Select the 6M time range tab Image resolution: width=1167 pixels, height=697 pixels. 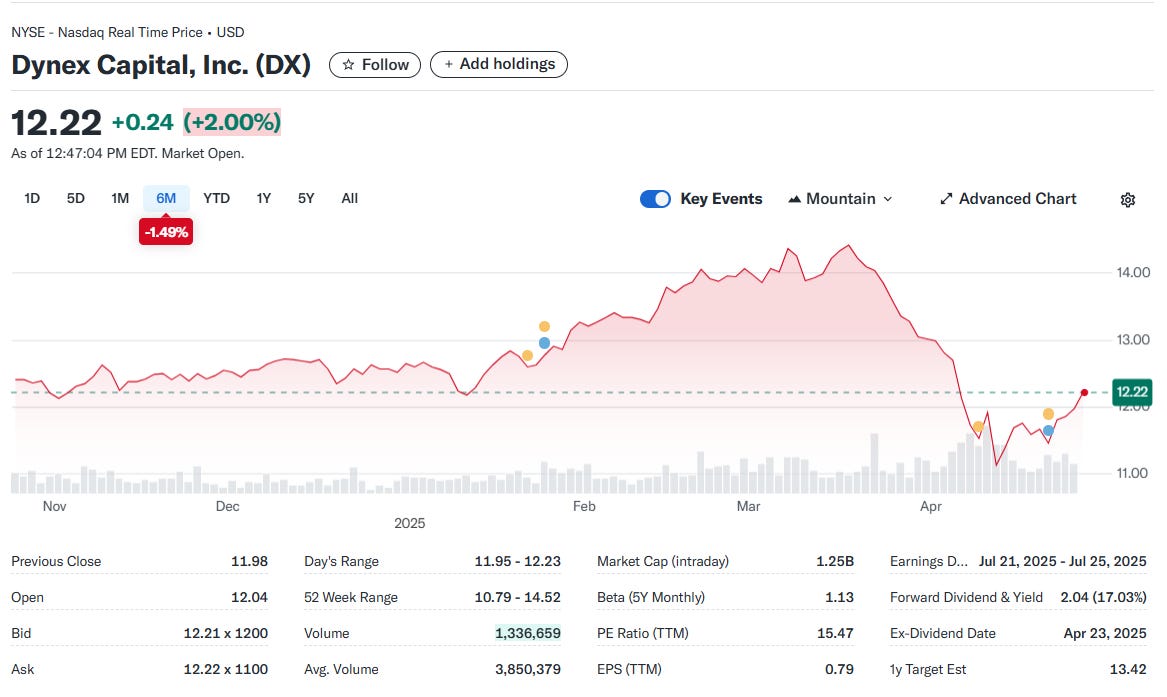point(166,199)
